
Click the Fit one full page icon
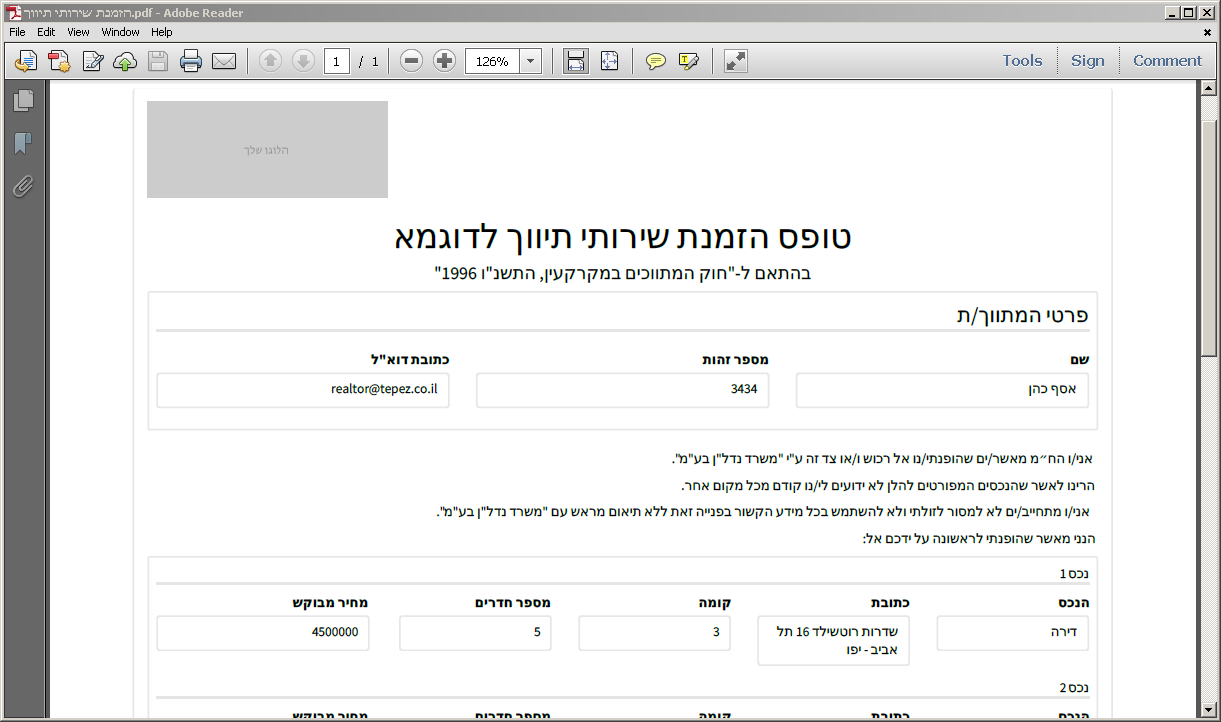pyautogui.click(x=610, y=61)
